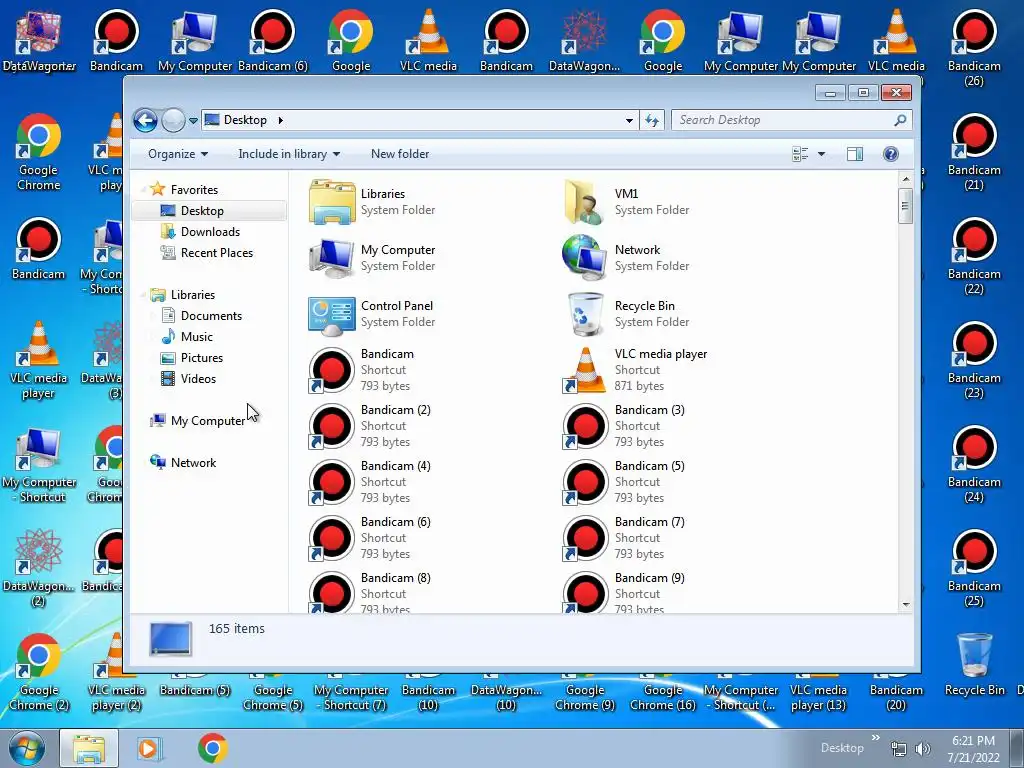Select the Bandicam (3) shortcut in Explorer
The image size is (1024, 768).
tap(585, 426)
